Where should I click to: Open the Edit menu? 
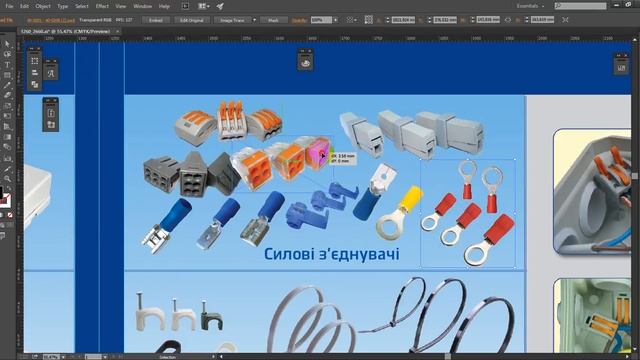coord(24,6)
